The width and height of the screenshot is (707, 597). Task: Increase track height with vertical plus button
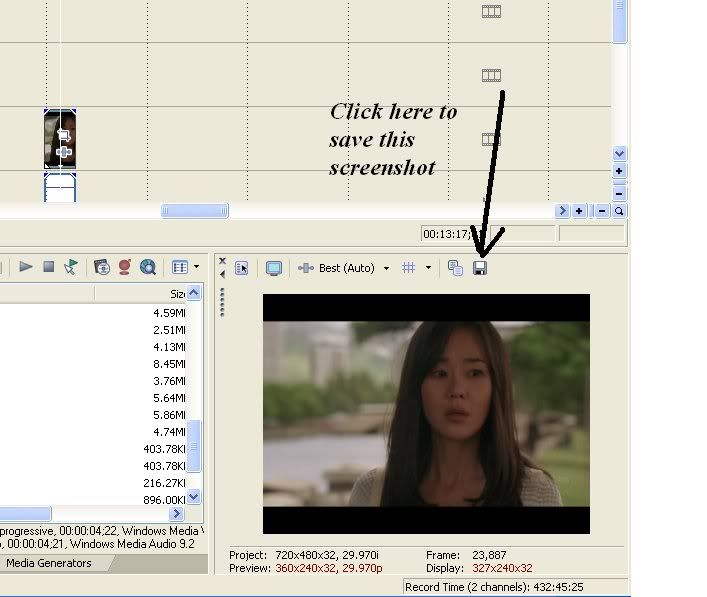tap(619, 171)
